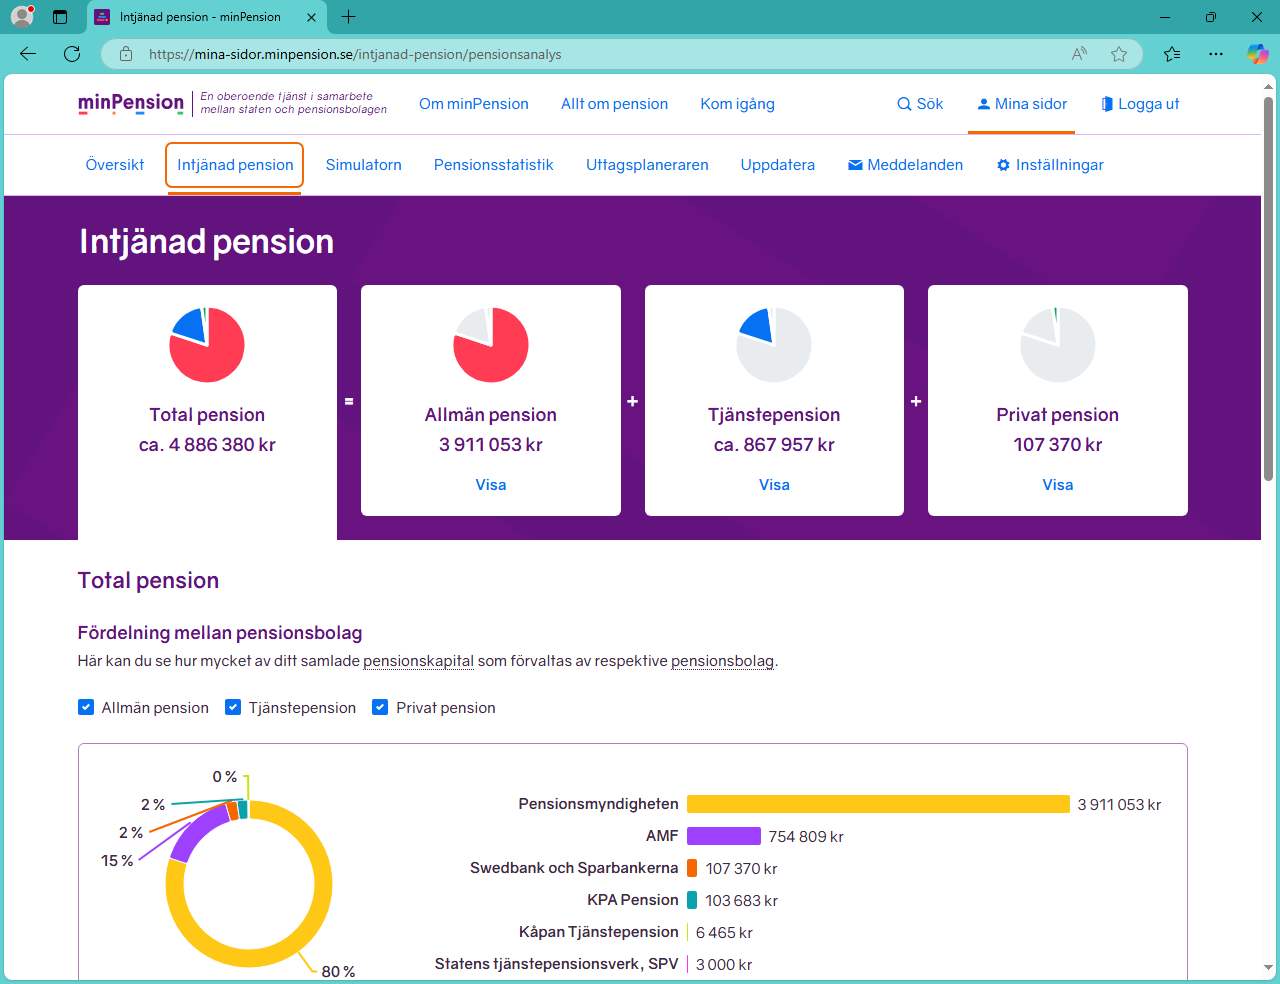The height and width of the screenshot is (984, 1280).
Task: Uncheck the Privat pension checkbox
Action: (380, 707)
